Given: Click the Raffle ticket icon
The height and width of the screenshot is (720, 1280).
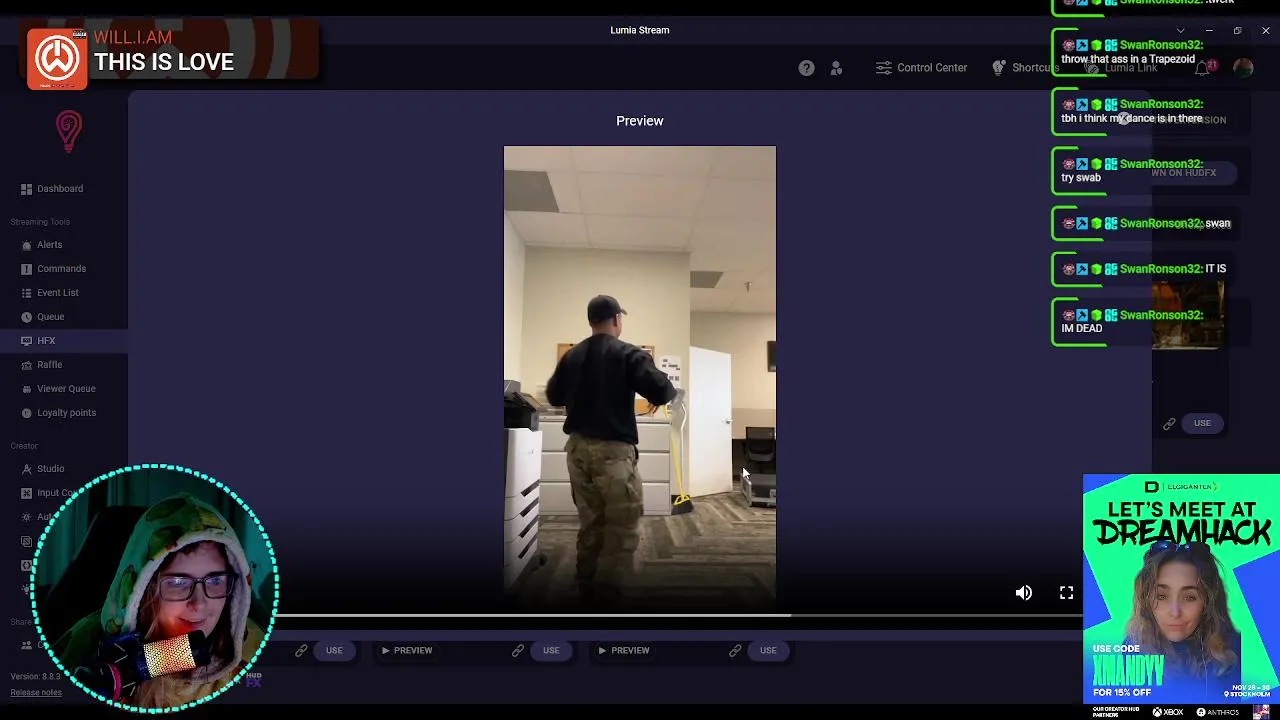Looking at the screenshot, I should 27,364.
